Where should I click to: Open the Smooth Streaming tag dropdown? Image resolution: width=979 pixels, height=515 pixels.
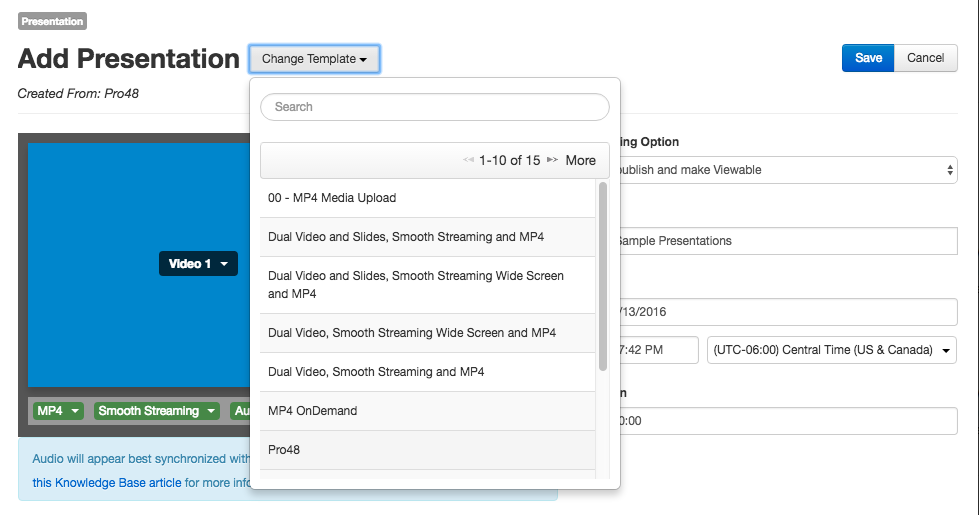157,411
